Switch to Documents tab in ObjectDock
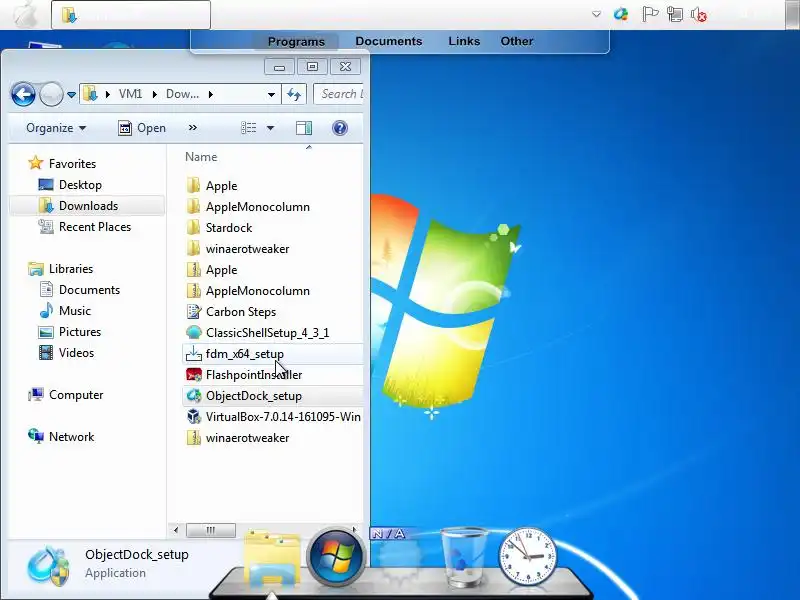Screen dimensions: 800x600 (x=389, y=41)
